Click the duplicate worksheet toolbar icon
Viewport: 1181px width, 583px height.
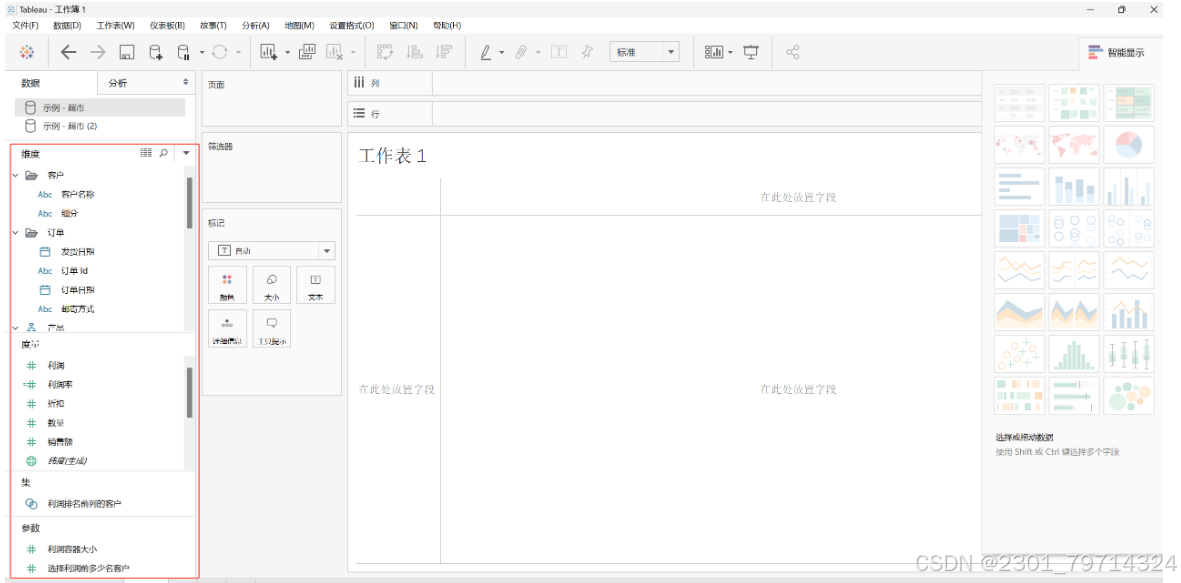pos(307,52)
